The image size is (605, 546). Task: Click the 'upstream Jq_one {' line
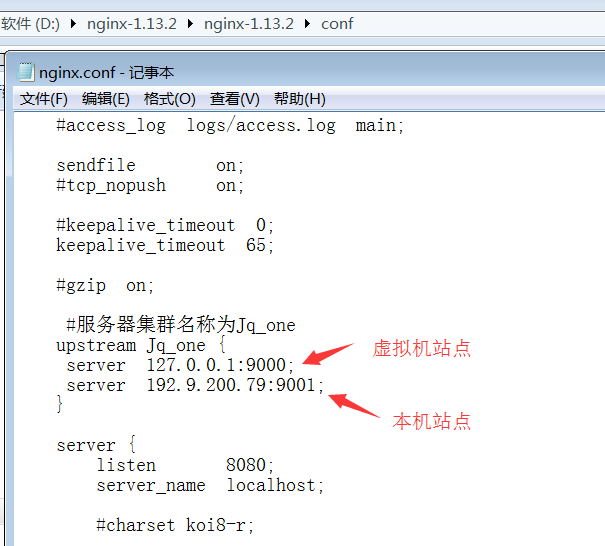[141, 345]
